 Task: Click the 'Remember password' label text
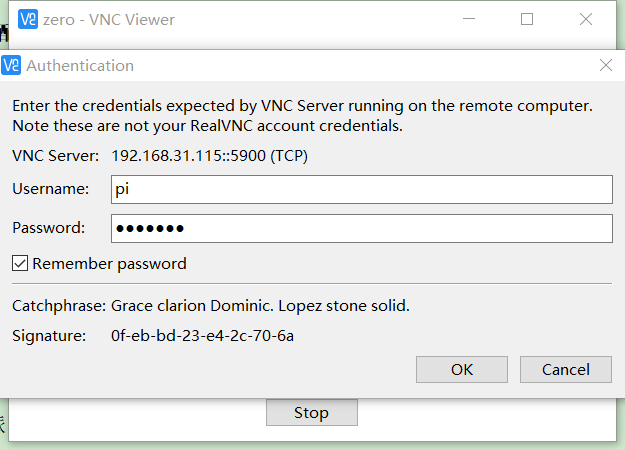pos(109,264)
